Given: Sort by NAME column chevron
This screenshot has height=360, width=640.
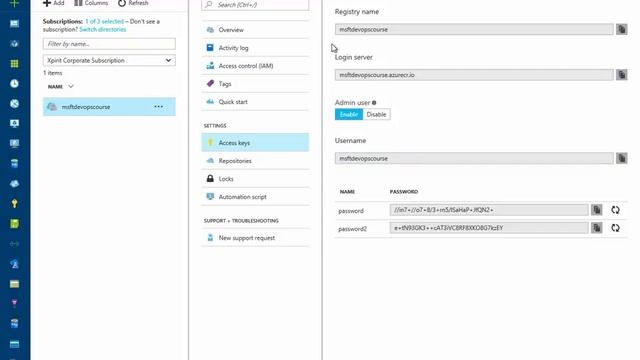Looking at the screenshot, I should pos(71,87).
